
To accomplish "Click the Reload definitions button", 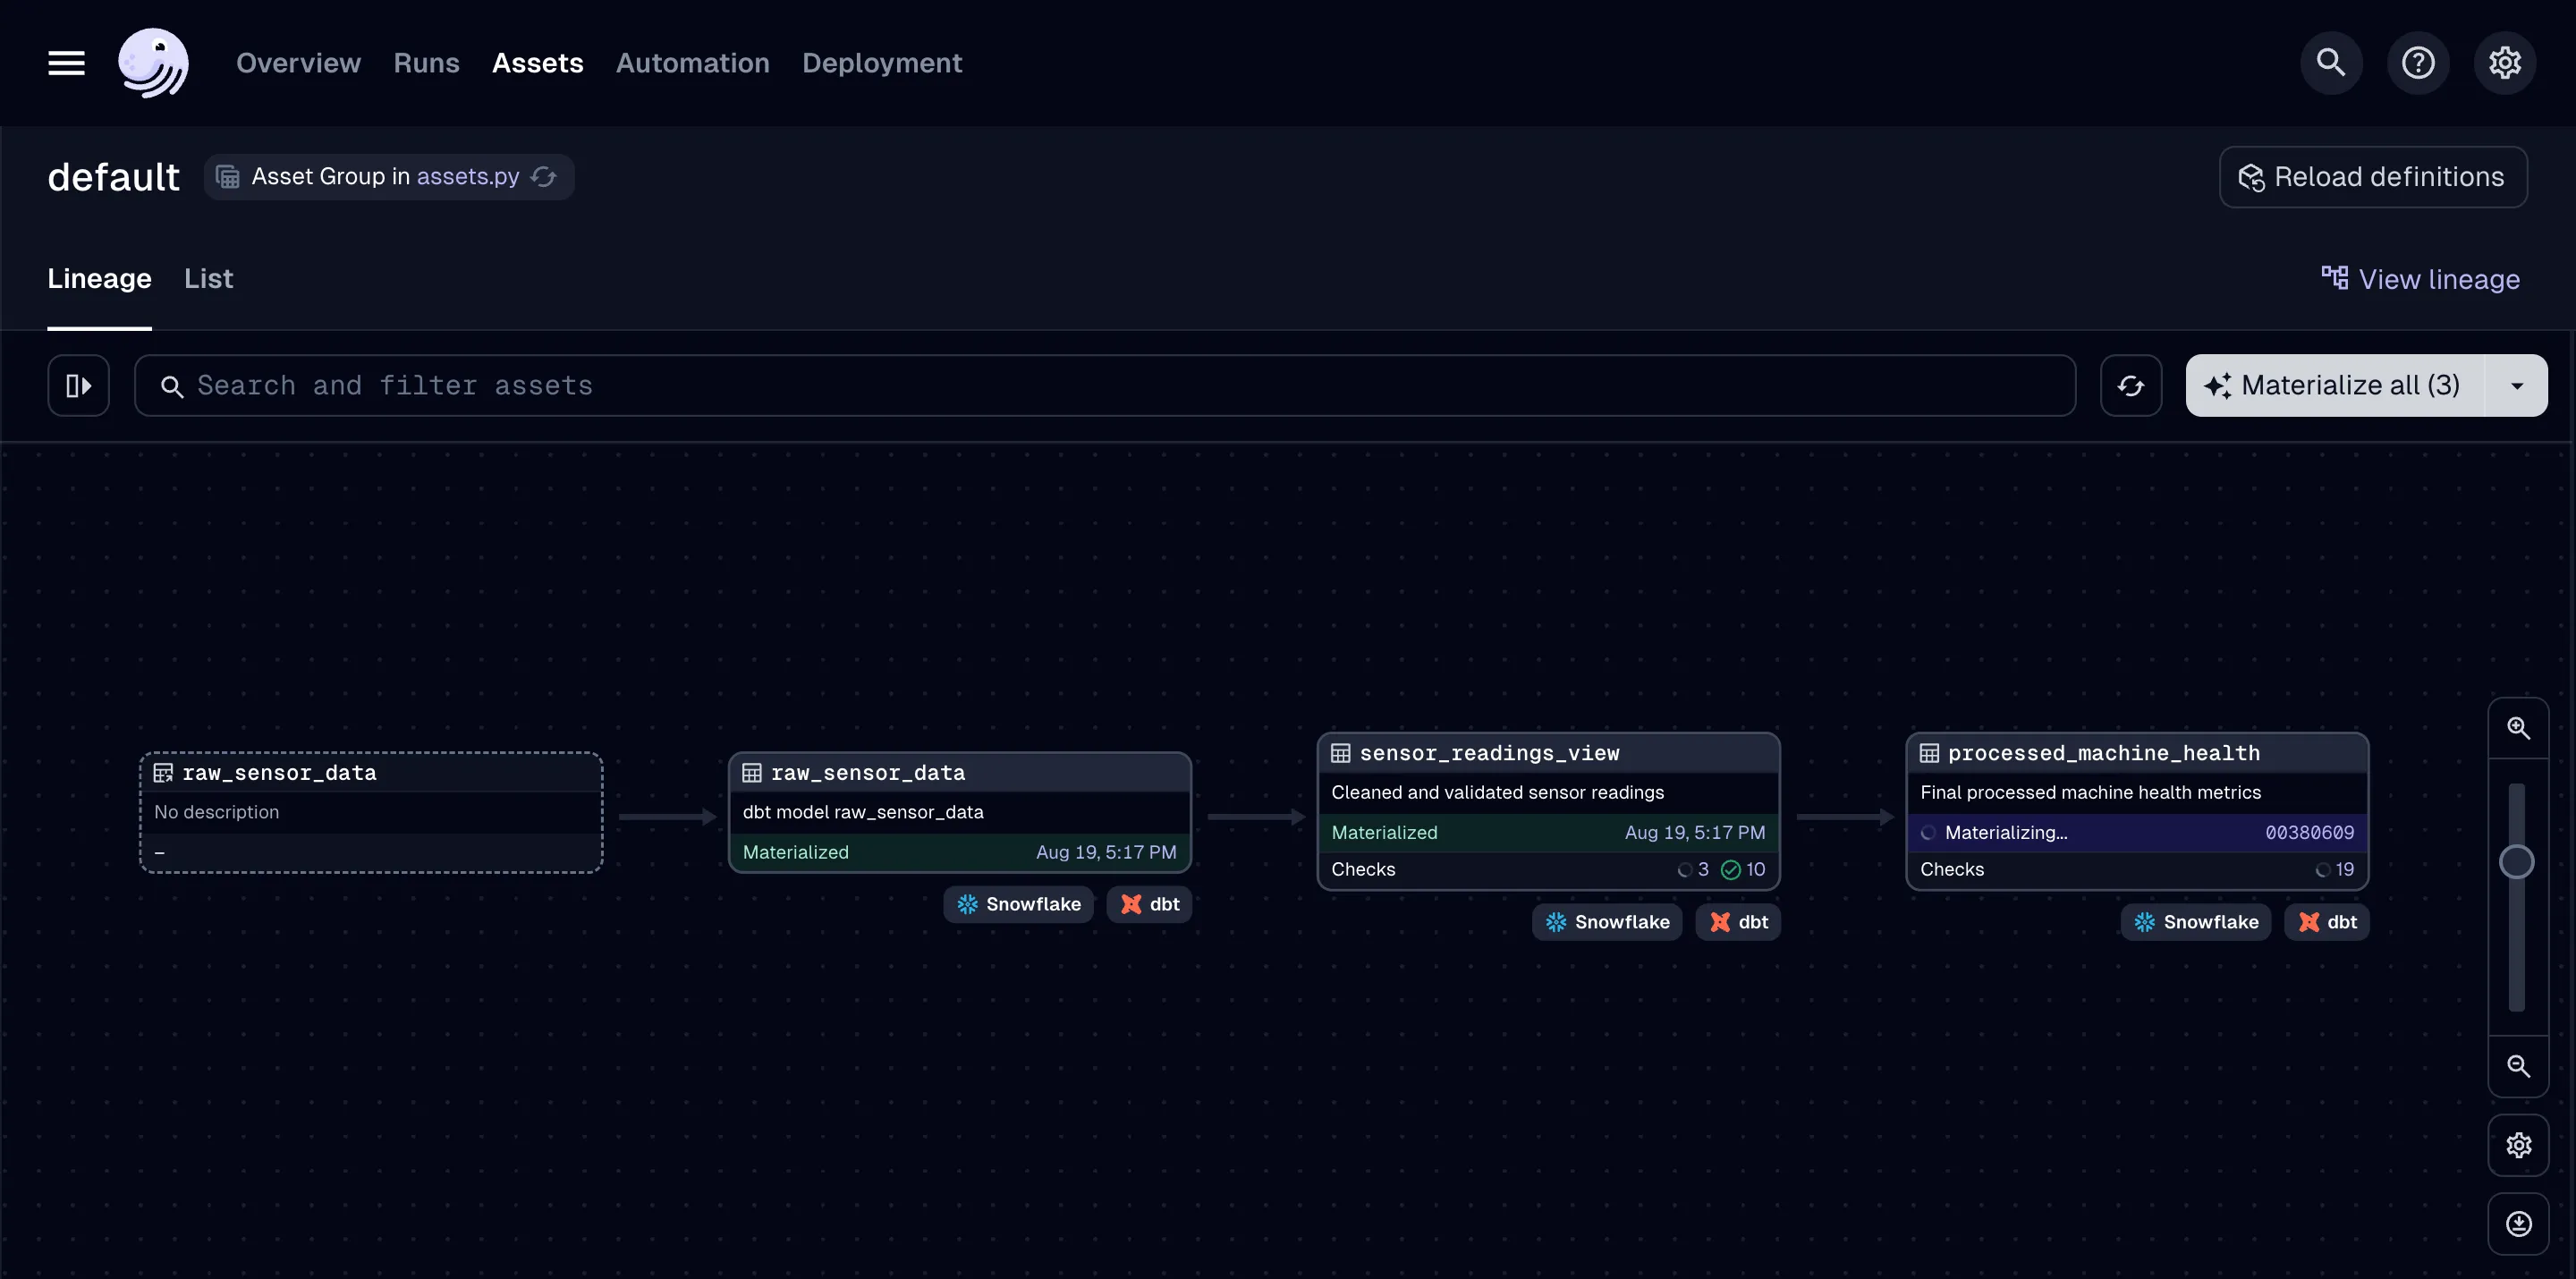I will 2374,177.
